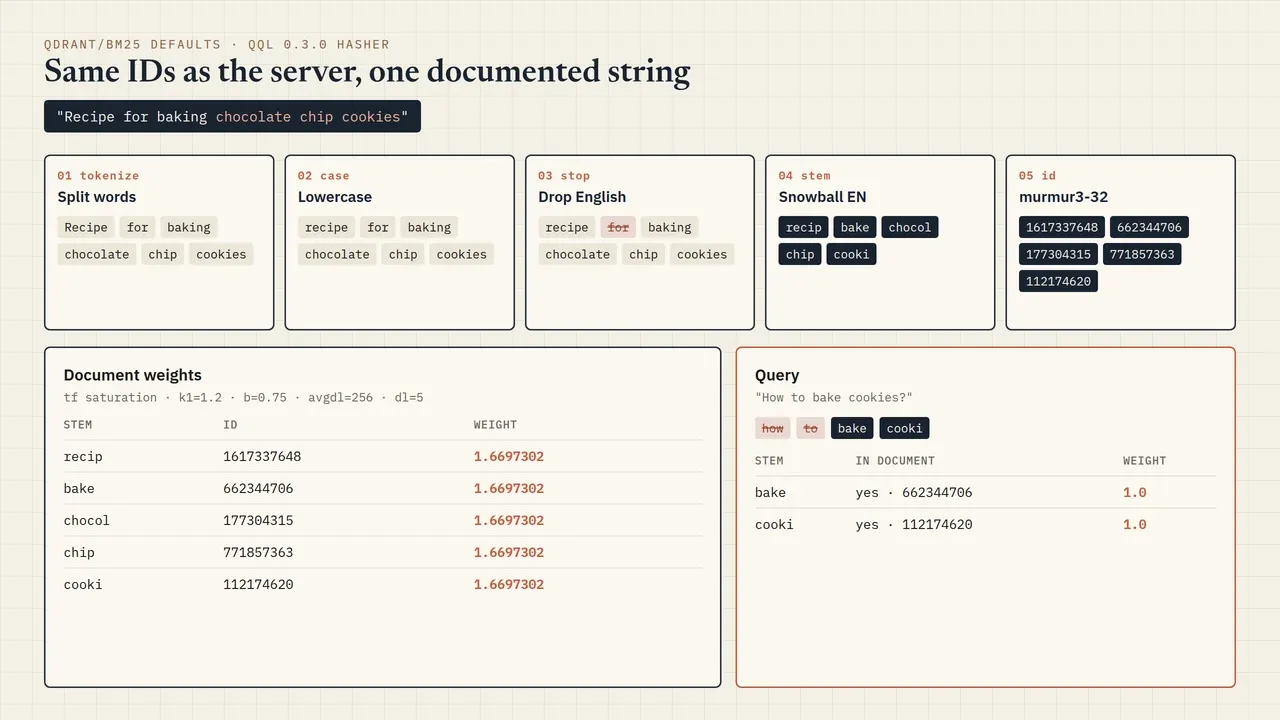Click the quoted "Recipe for baking chocolate chip cookies" string pill
The width and height of the screenshot is (1280, 720).
click(x=232, y=116)
